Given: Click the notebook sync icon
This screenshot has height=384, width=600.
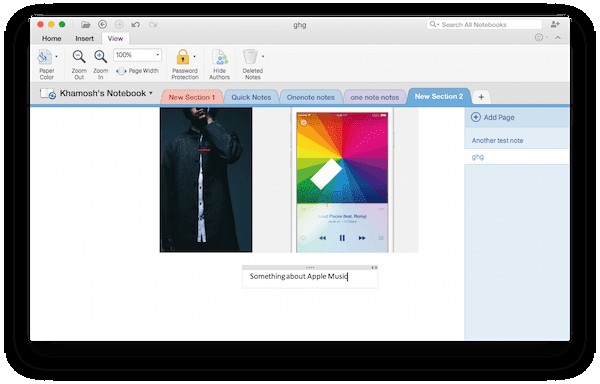Looking at the screenshot, I should tap(48, 94).
